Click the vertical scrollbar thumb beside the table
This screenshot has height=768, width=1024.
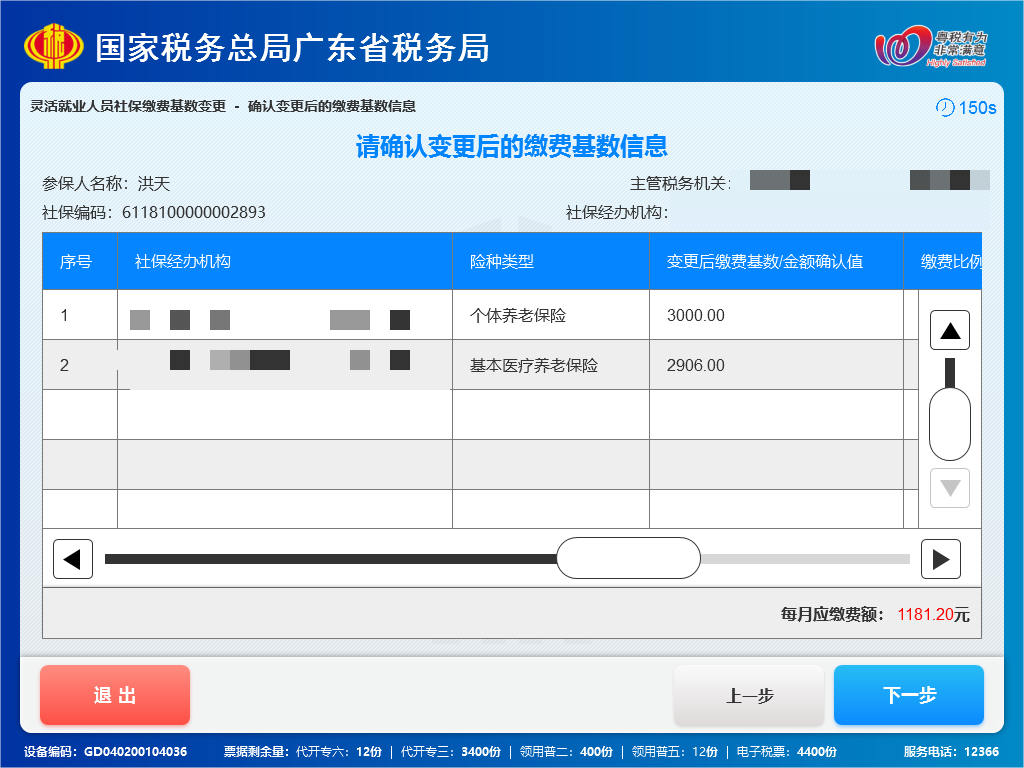pyautogui.click(x=948, y=424)
